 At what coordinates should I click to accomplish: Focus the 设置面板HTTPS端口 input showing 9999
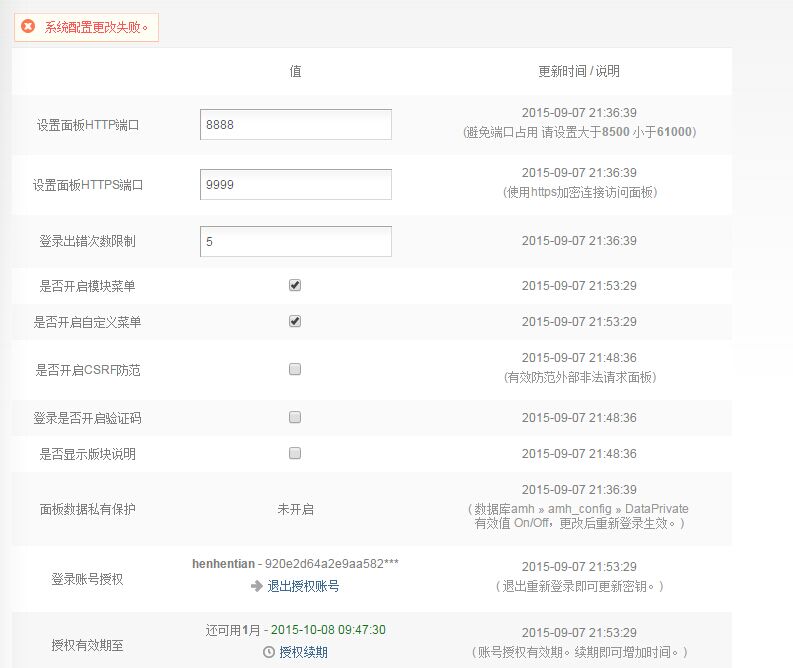point(295,184)
